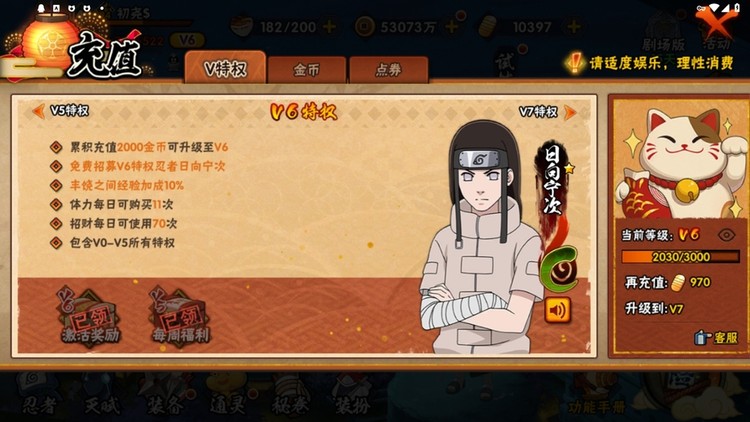Add coins with plus next to 53073万

pos(451,27)
